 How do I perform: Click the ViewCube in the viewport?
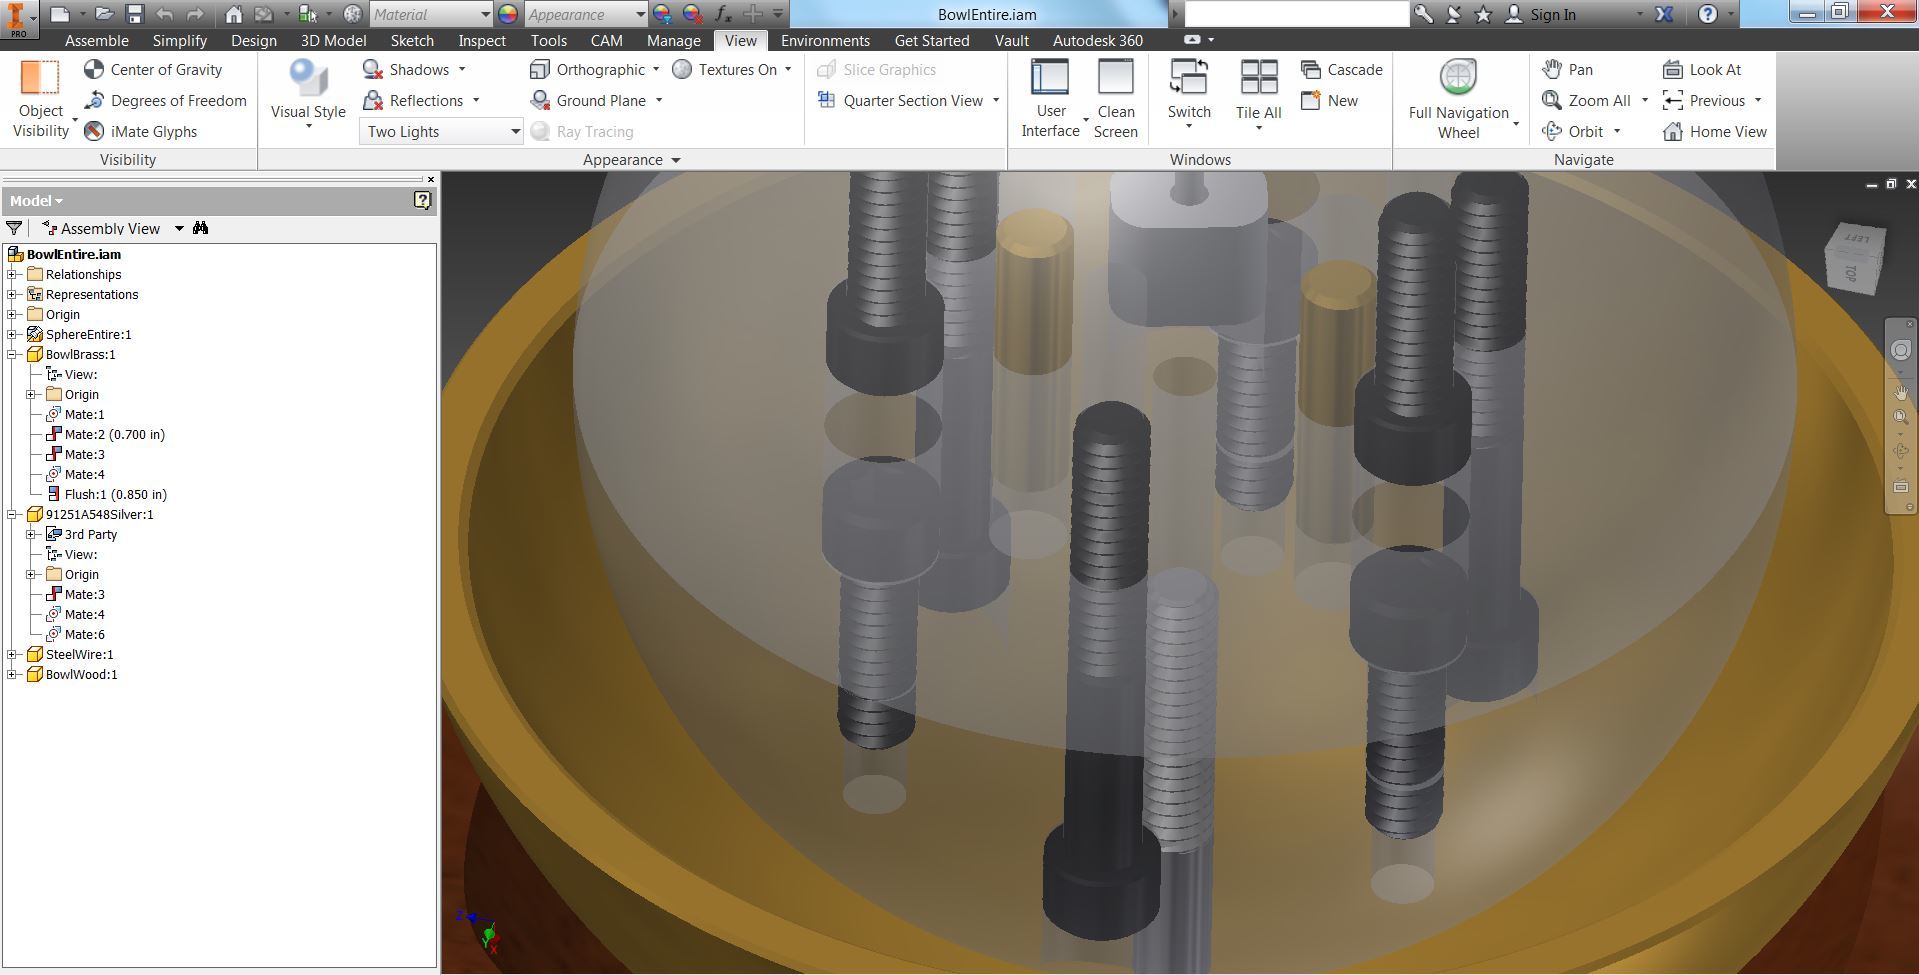1856,259
